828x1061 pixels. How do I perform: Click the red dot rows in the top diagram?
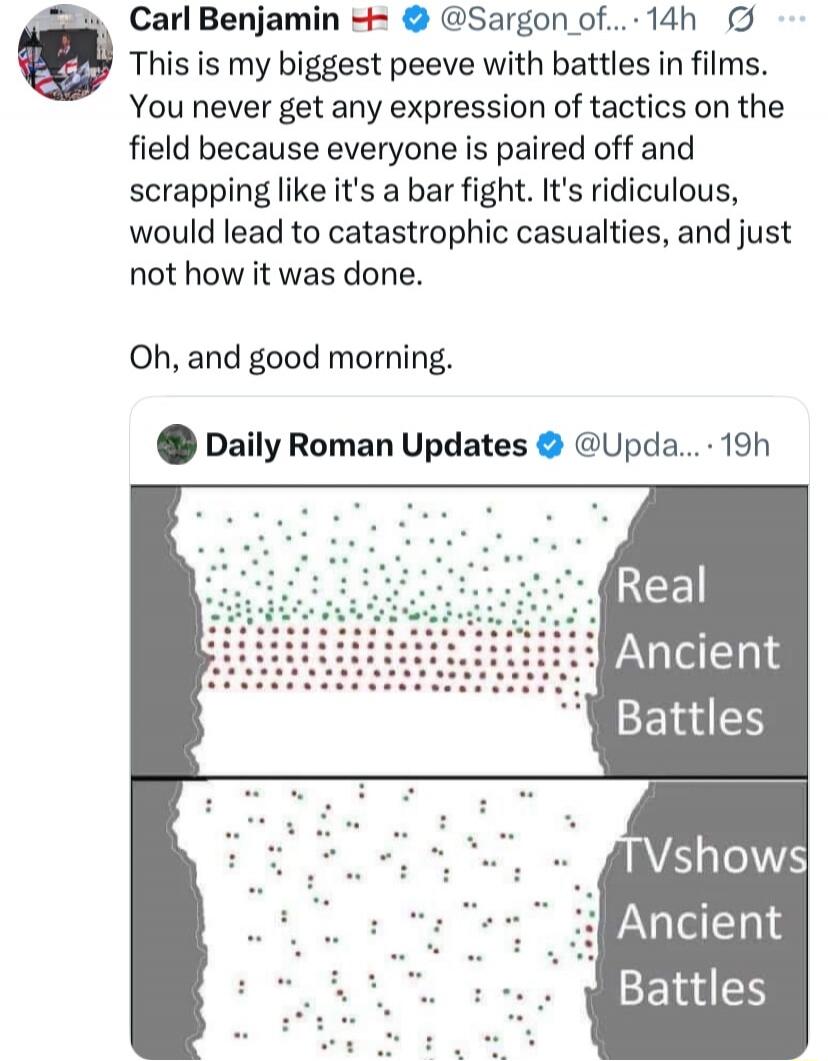tap(400, 658)
